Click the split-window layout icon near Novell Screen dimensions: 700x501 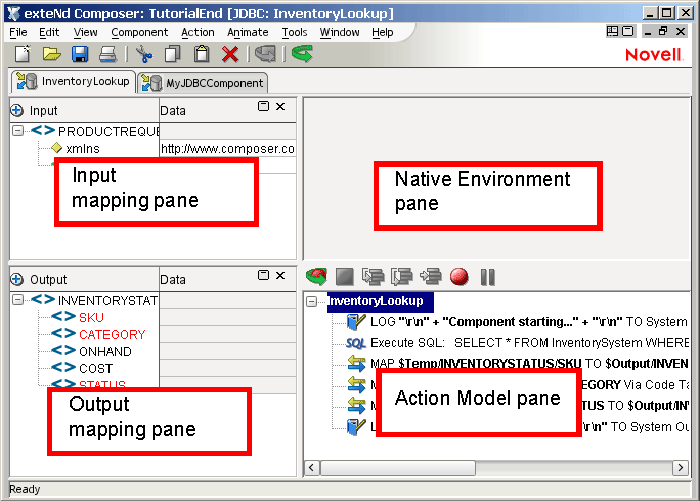(612, 31)
